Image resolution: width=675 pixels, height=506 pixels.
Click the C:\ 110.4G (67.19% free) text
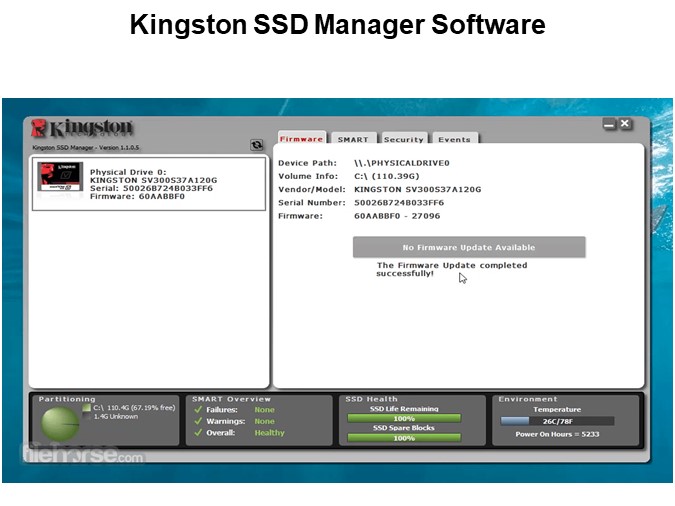[134, 407]
